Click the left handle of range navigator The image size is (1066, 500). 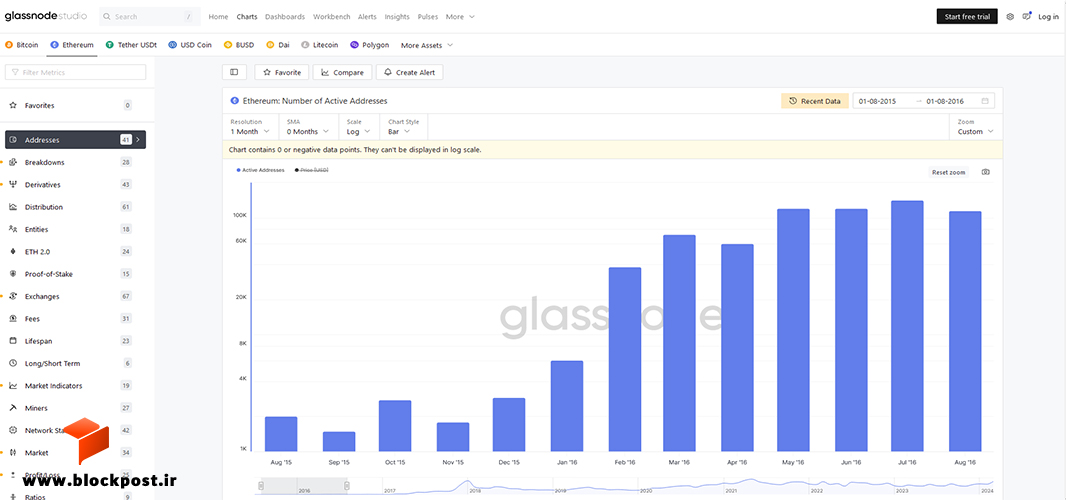click(x=261, y=486)
